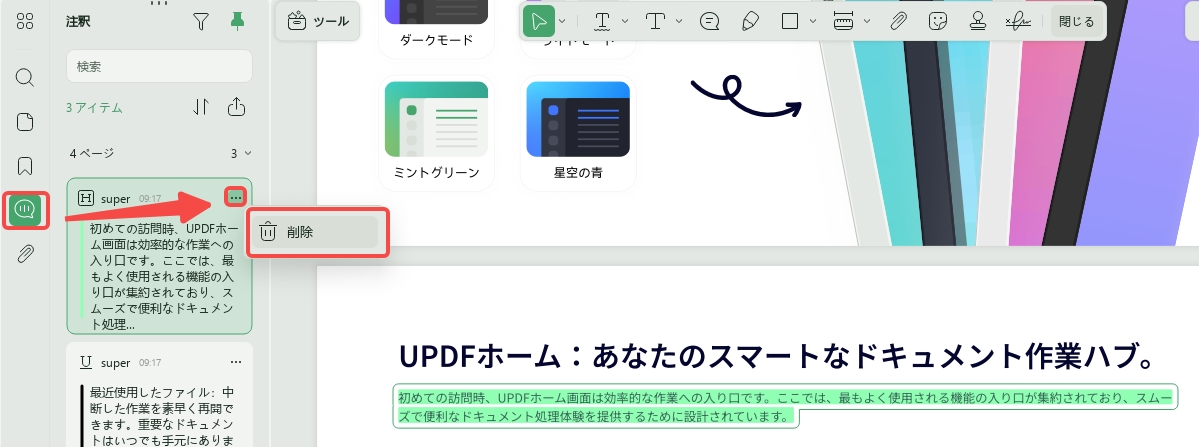Viewport: 1199px width, 447px height.
Task: Open the attachments panel in sidebar
Action: click(x=25, y=254)
